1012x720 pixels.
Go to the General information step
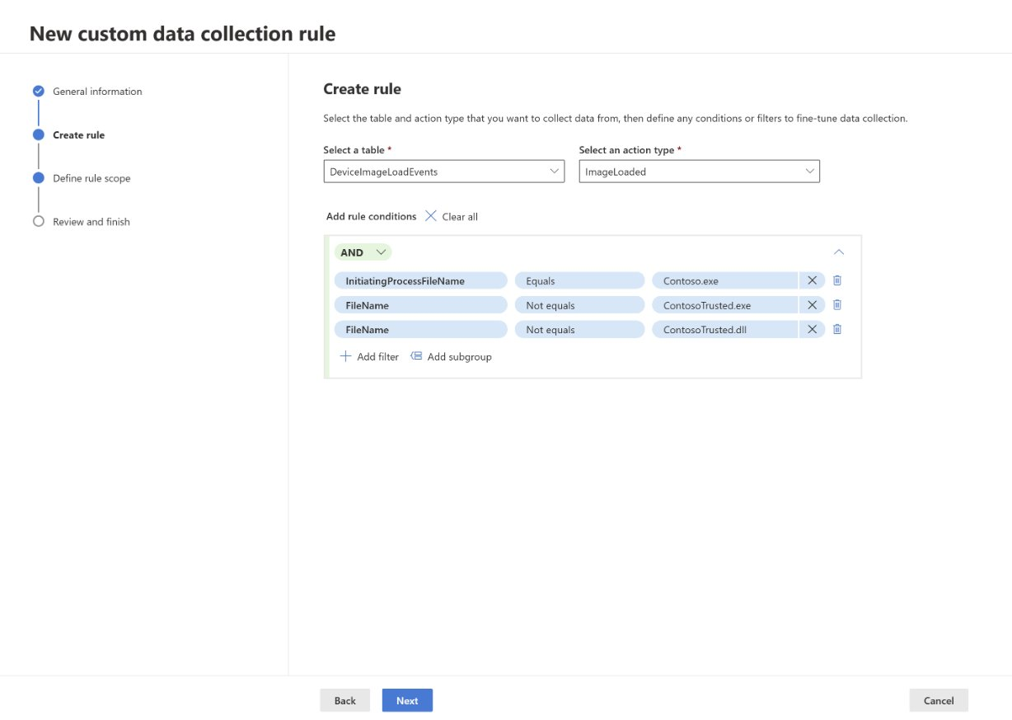pyautogui.click(x=97, y=91)
